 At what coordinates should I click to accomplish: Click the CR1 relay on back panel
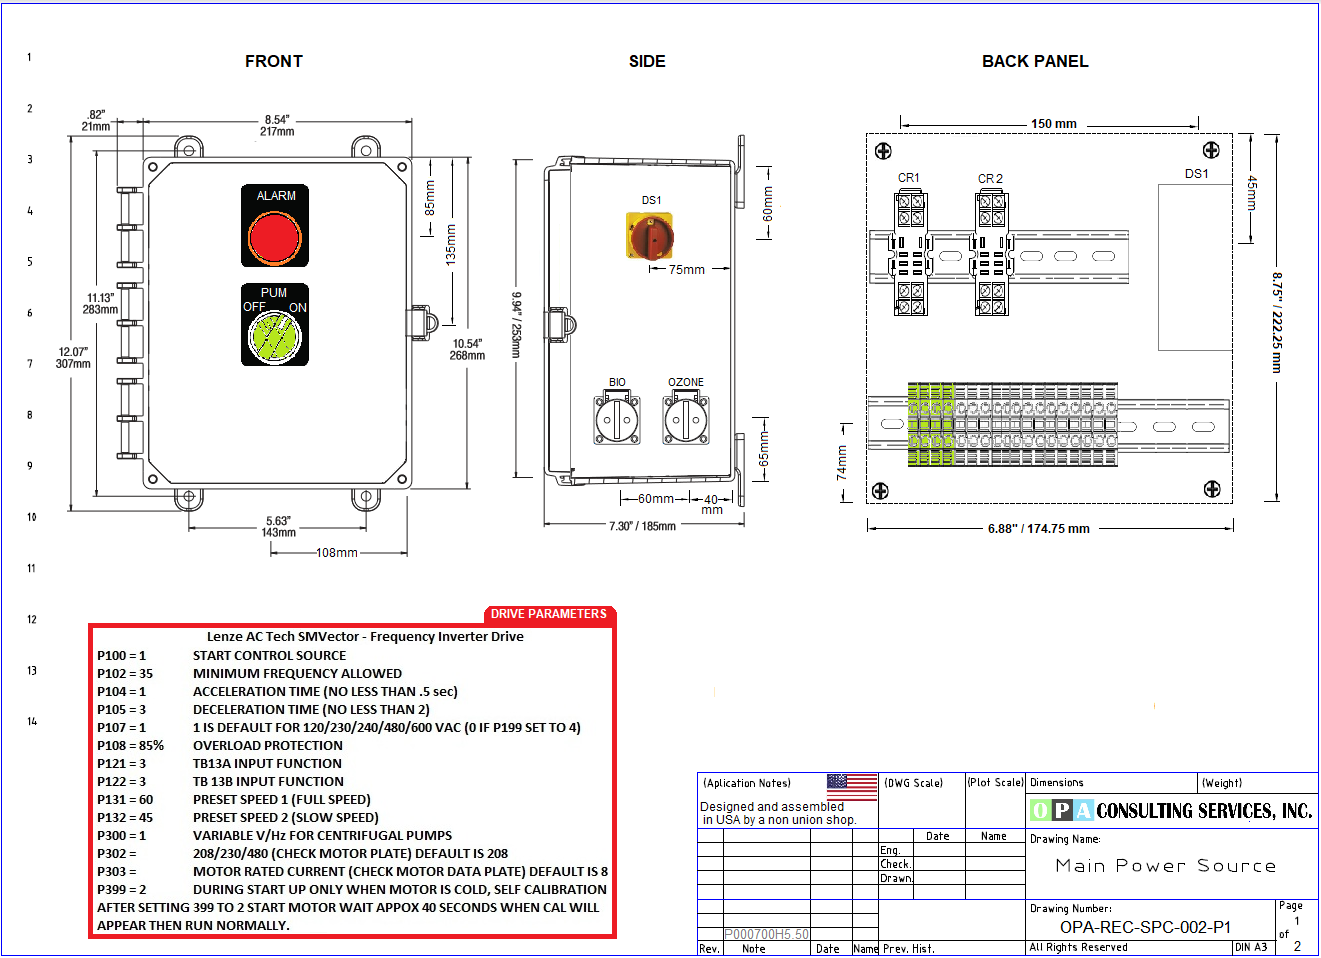pos(910,254)
